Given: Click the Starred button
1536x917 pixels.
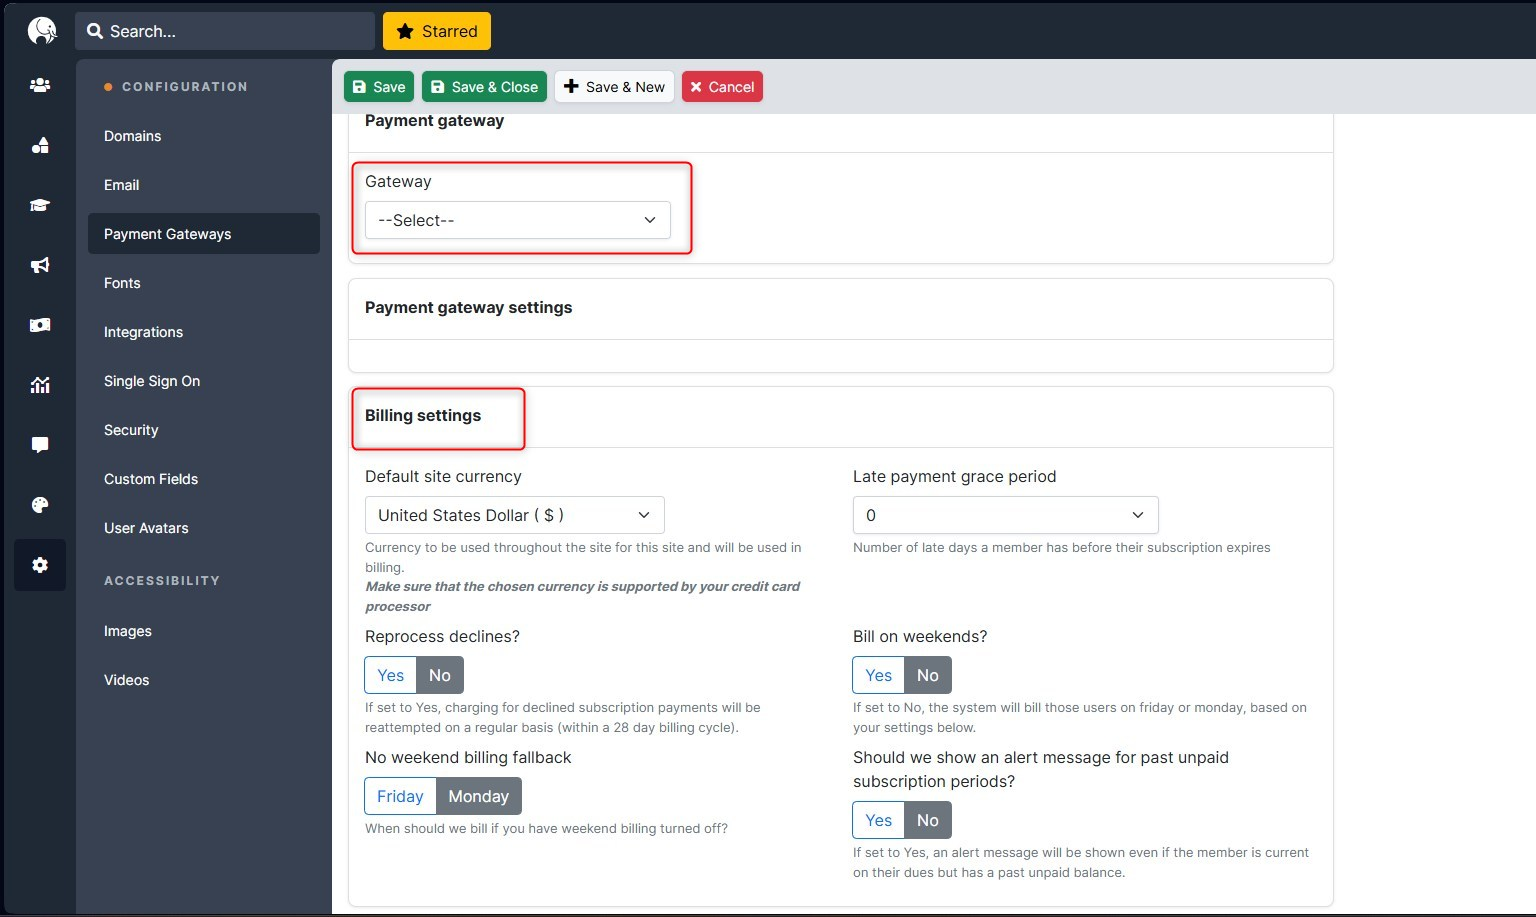Looking at the screenshot, I should [x=437, y=31].
